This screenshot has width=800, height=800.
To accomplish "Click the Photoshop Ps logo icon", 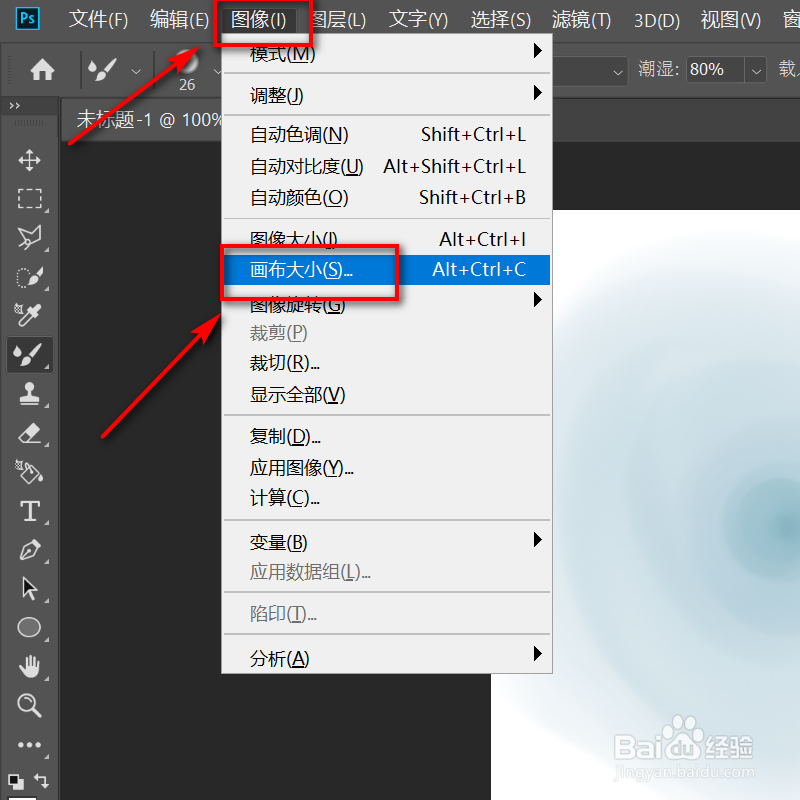I will (28, 19).
